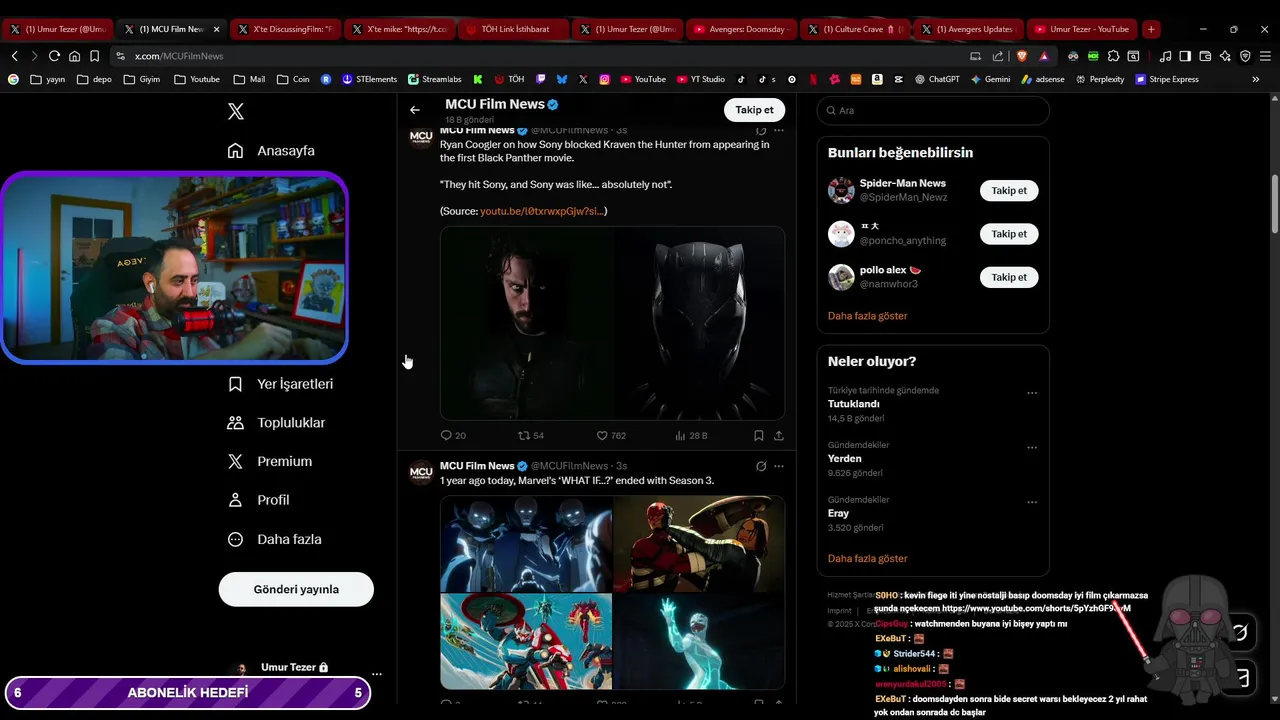This screenshot has height=720, width=1280.
Task: Click the page vertical scrollbar thumb
Action: [1274, 205]
